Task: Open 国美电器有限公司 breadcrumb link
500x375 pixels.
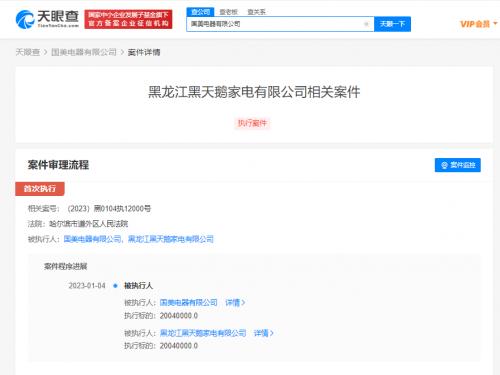Action: pyautogui.click(x=84, y=52)
